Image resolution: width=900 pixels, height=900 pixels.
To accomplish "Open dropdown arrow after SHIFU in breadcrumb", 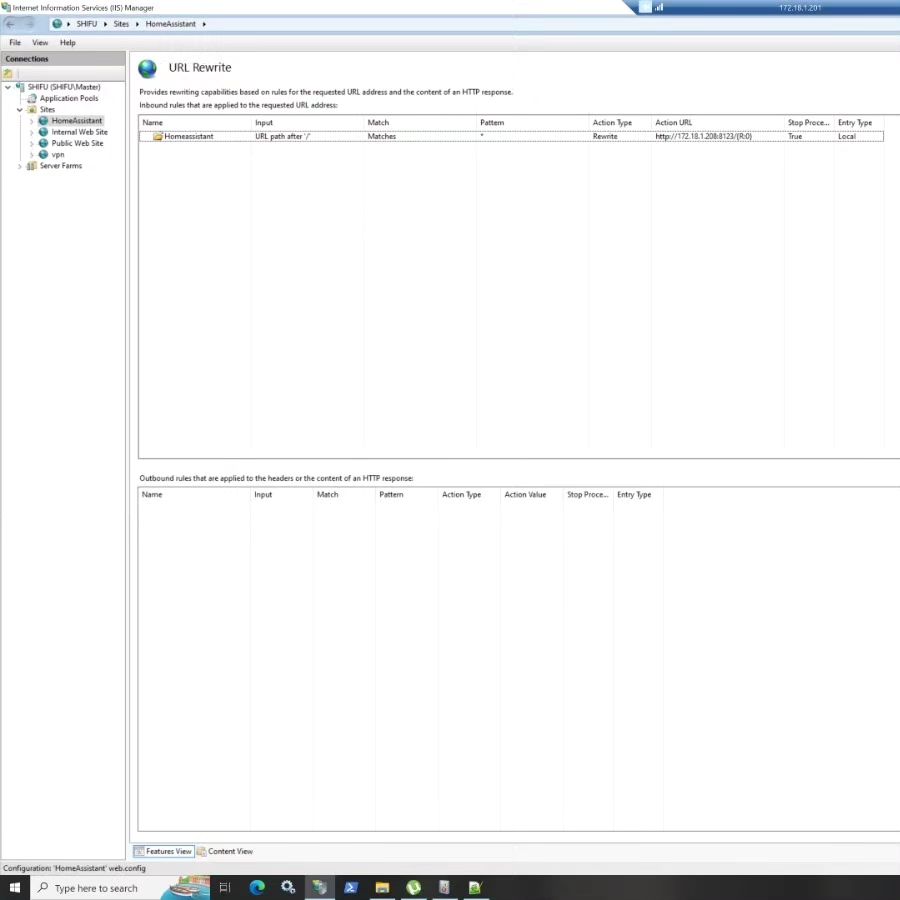I will (x=106, y=24).
